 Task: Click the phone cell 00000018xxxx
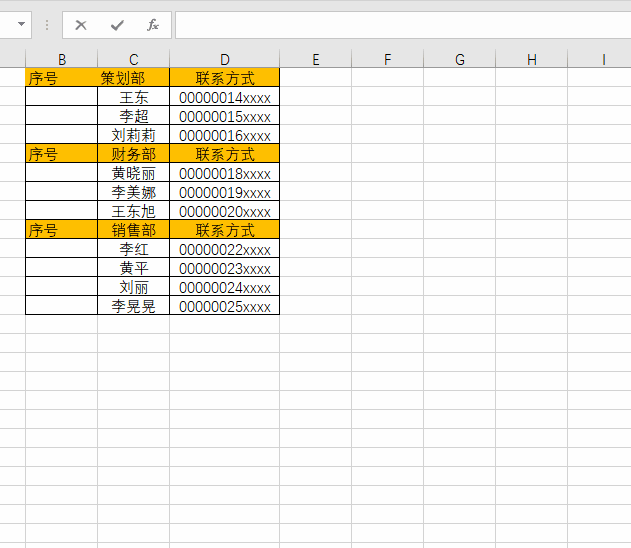point(225,172)
